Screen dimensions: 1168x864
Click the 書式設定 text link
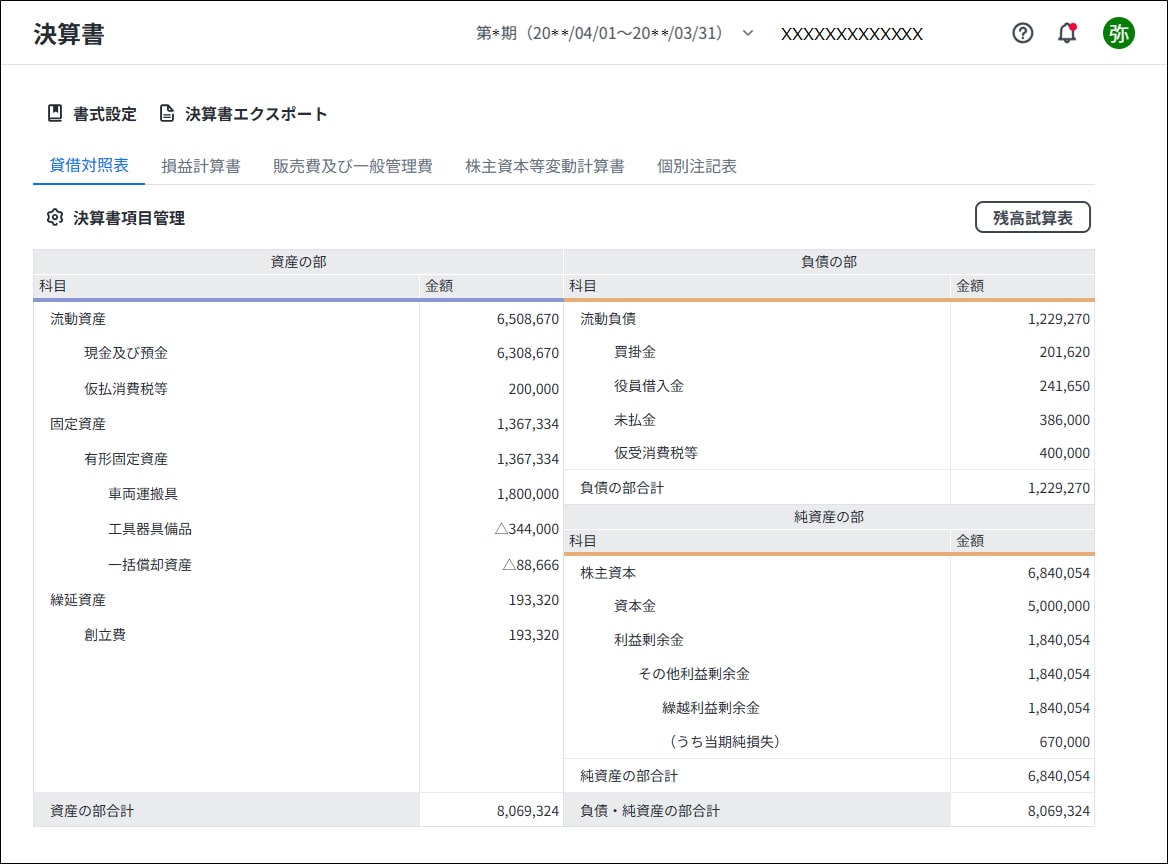pos(105,114)
